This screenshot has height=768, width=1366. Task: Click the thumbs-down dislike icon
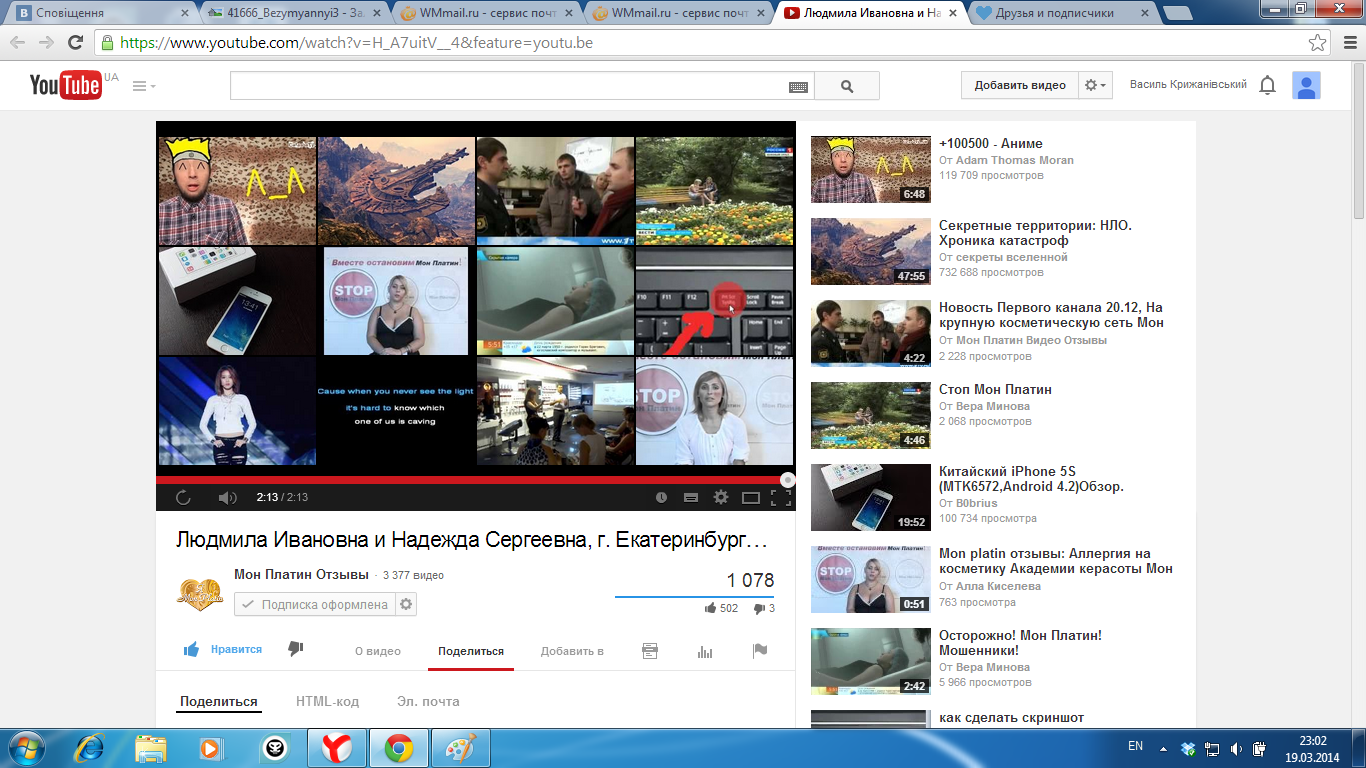(x=295, y=649)
